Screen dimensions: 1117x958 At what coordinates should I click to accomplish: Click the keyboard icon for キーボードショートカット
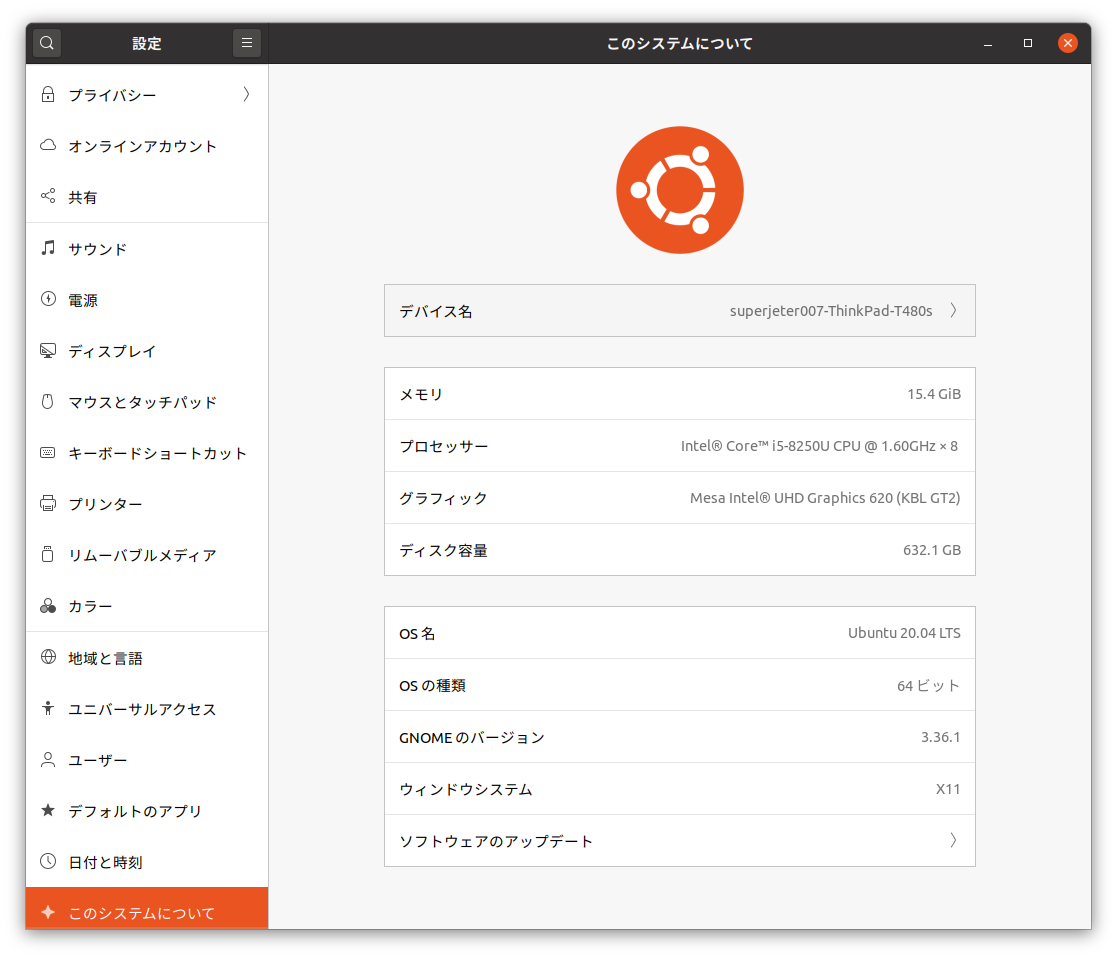48,452
